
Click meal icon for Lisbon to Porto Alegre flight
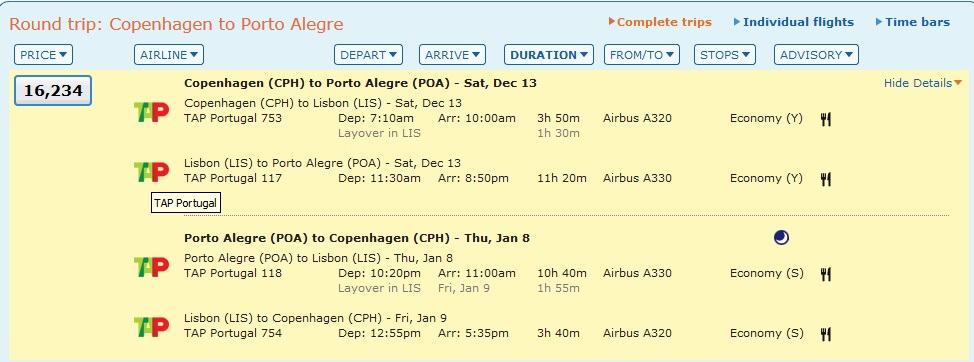click(826, 179)
